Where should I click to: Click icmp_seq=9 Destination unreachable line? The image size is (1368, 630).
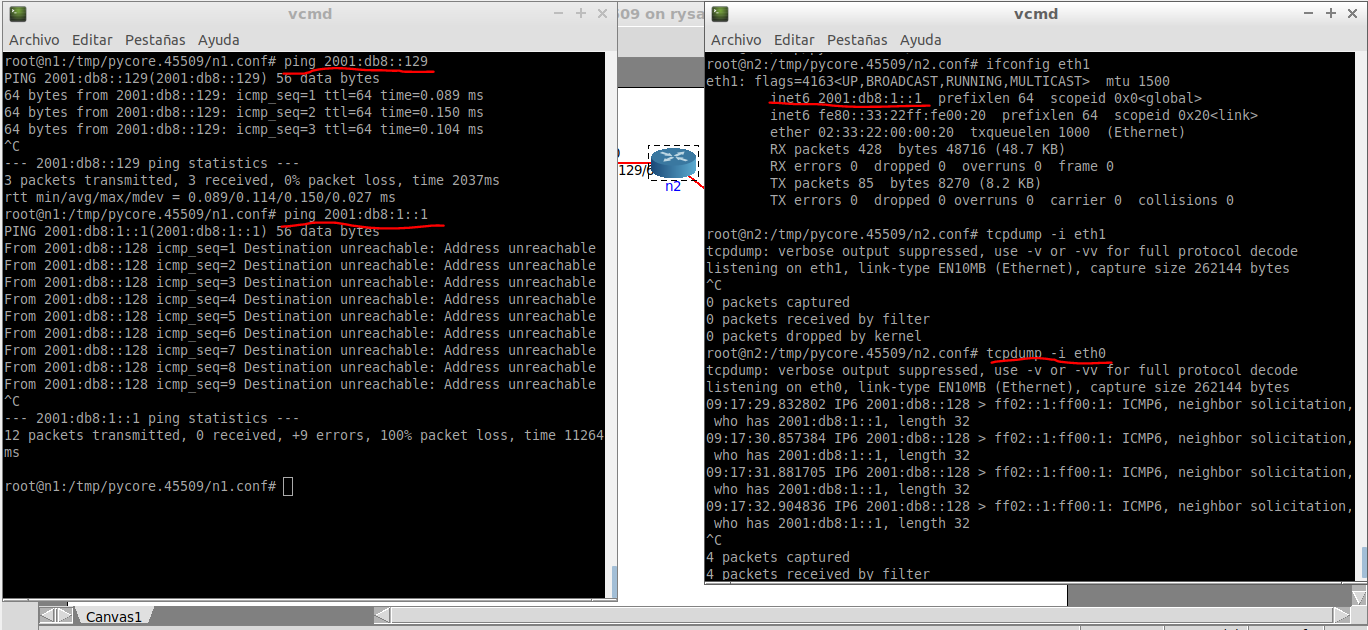(300, 384)
